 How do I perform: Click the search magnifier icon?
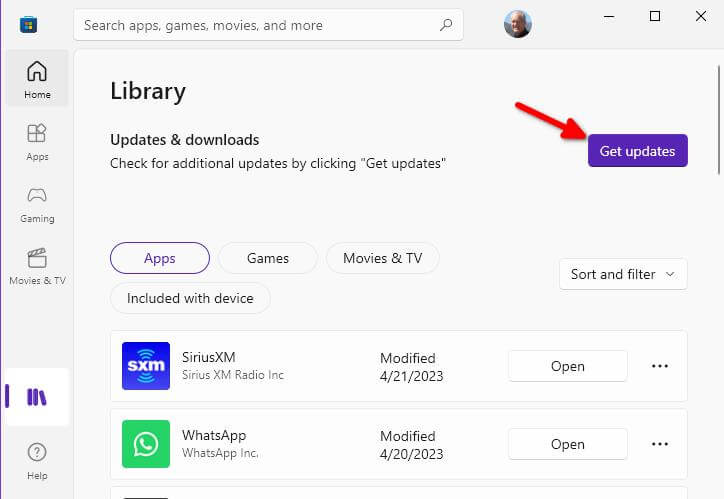(446, 25)
